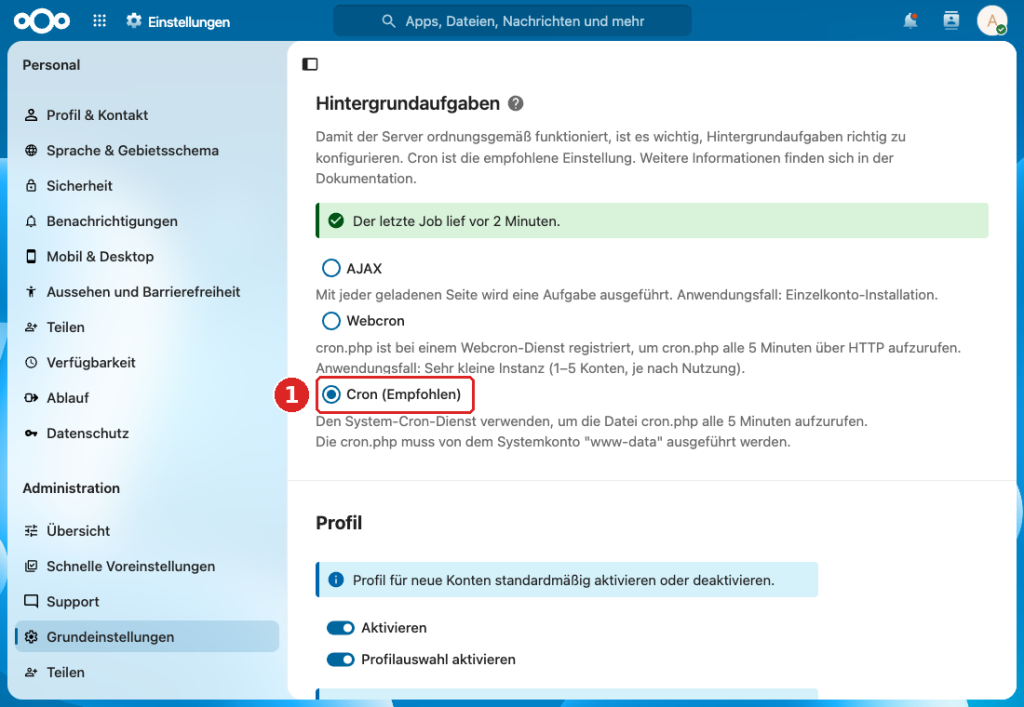1024x707 pixels.
Task: Open Aussehen und Barrierefreiheit settings
Action: click(x=148, y=292)
